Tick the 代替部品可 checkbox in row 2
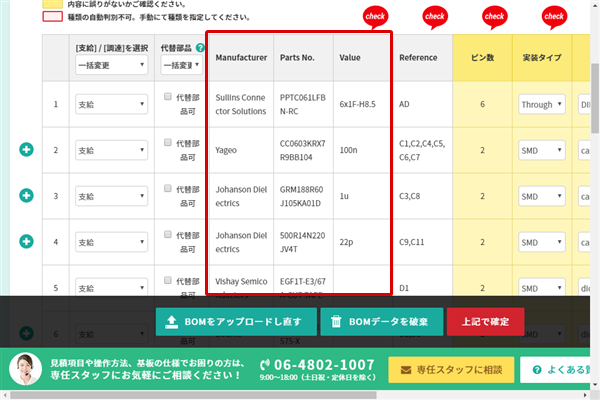600x400 pixels. click(x=168, y=142)
